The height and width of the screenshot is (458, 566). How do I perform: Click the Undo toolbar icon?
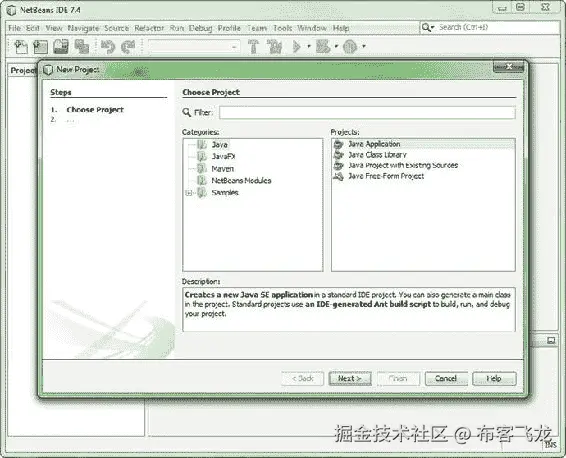pos(108,47)
